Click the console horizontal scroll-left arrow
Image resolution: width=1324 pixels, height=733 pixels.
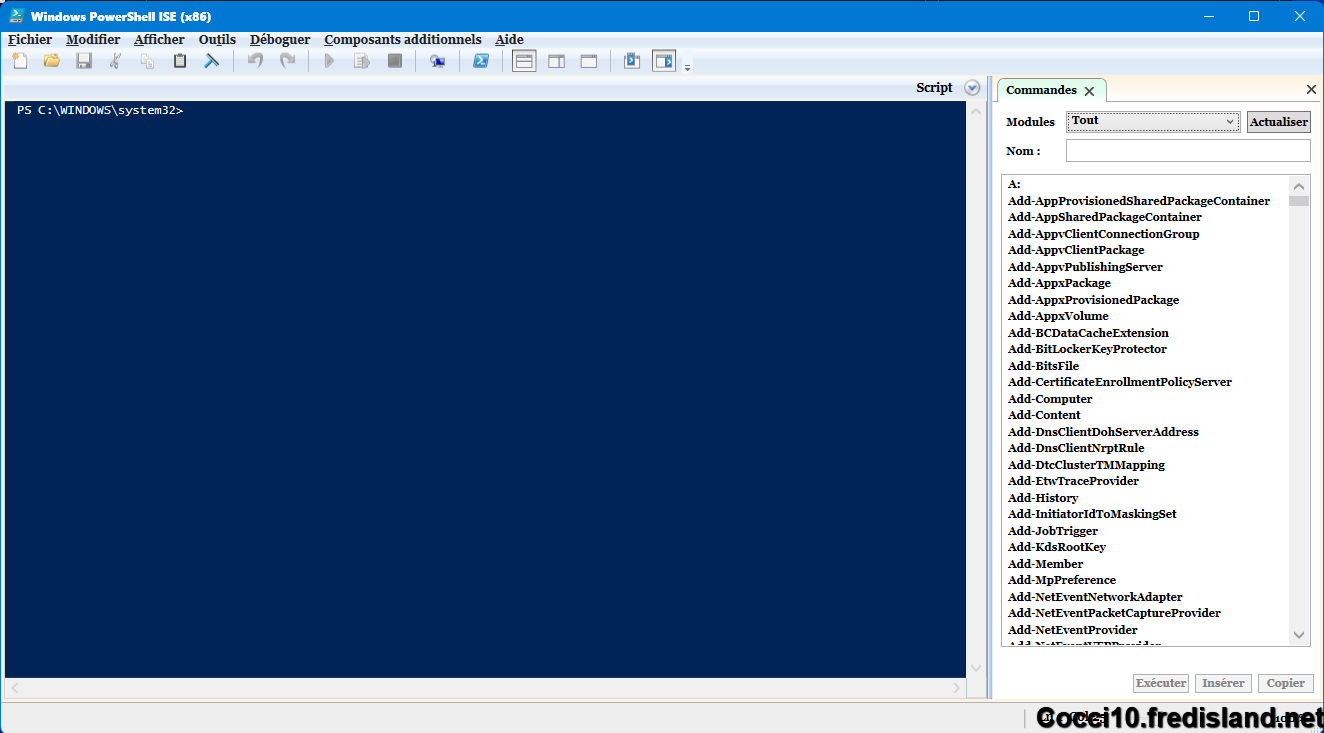(x=14, y=688)
